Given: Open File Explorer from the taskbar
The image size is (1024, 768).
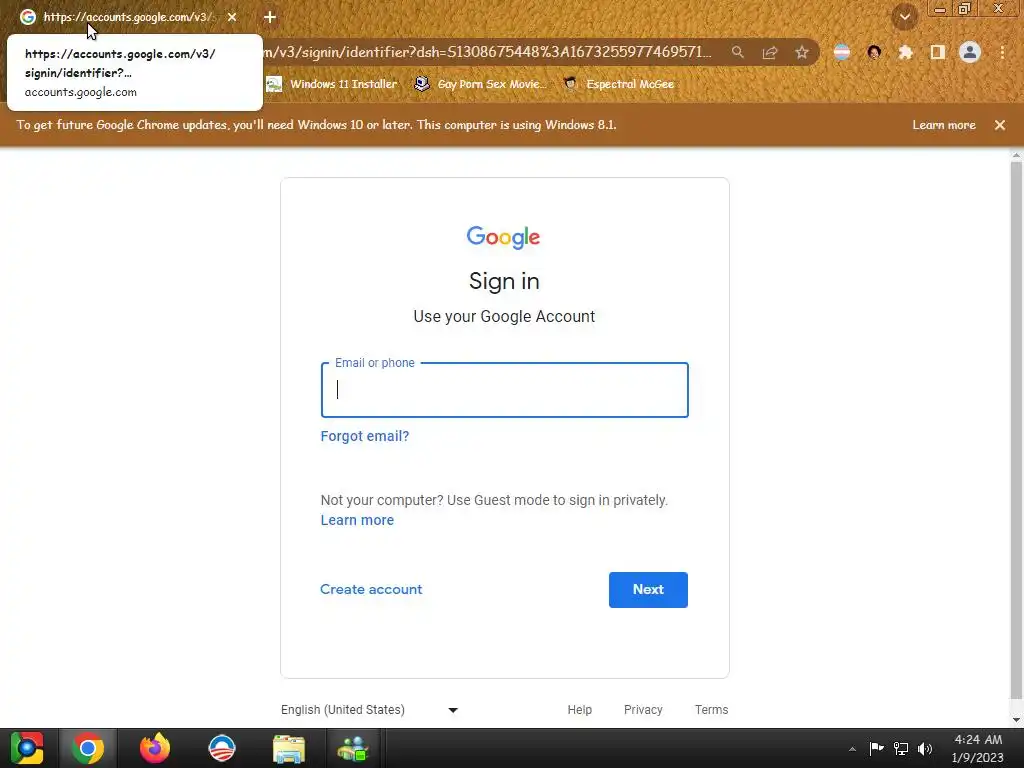Looking at the screenshot, I should click(x=289, y=748).
